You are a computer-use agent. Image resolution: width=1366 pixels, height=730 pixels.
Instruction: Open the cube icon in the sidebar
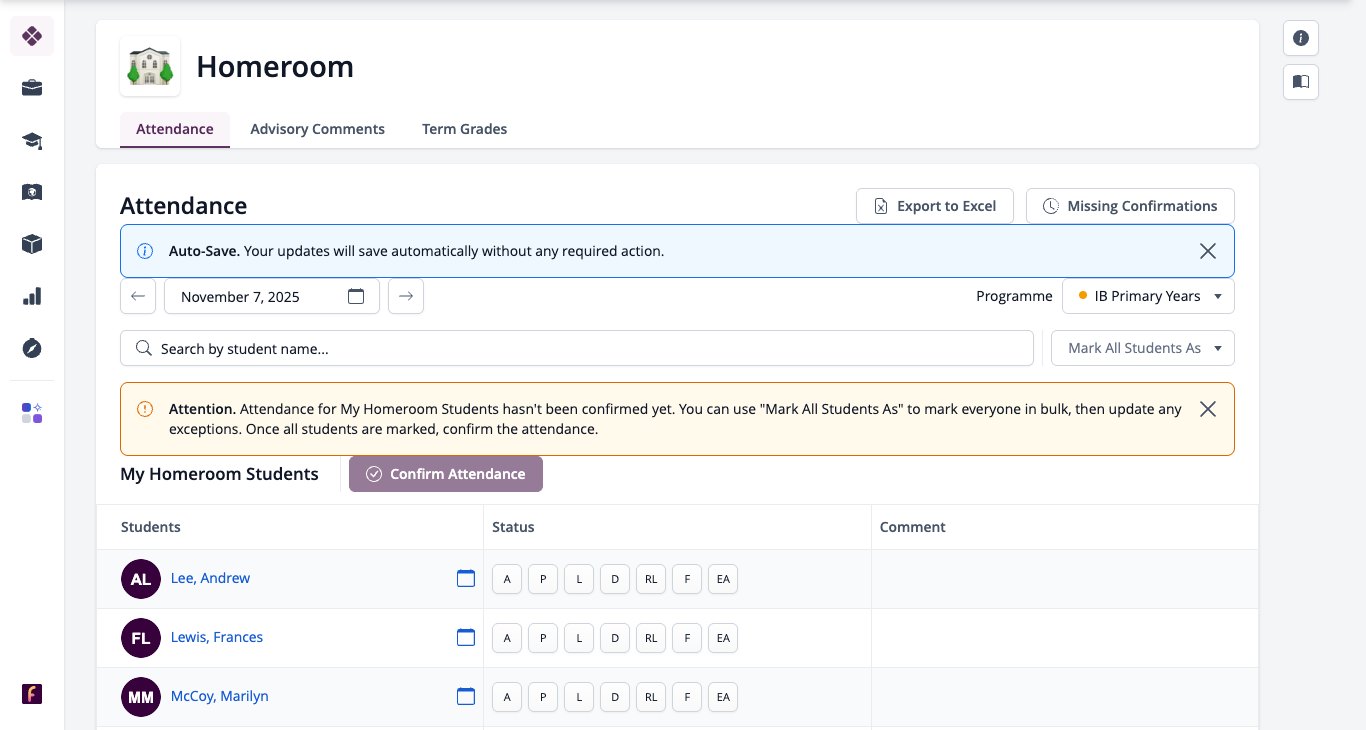[32, 244]
